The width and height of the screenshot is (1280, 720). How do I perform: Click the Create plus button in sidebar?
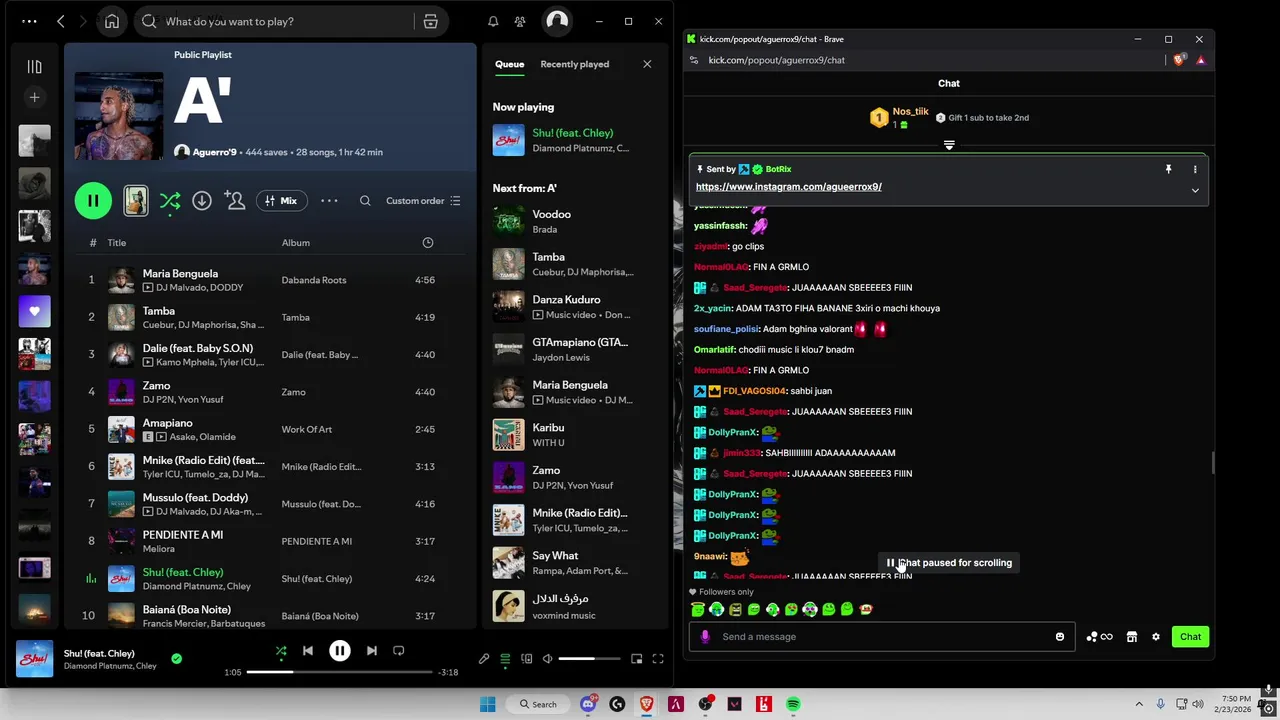pos(34,97)
